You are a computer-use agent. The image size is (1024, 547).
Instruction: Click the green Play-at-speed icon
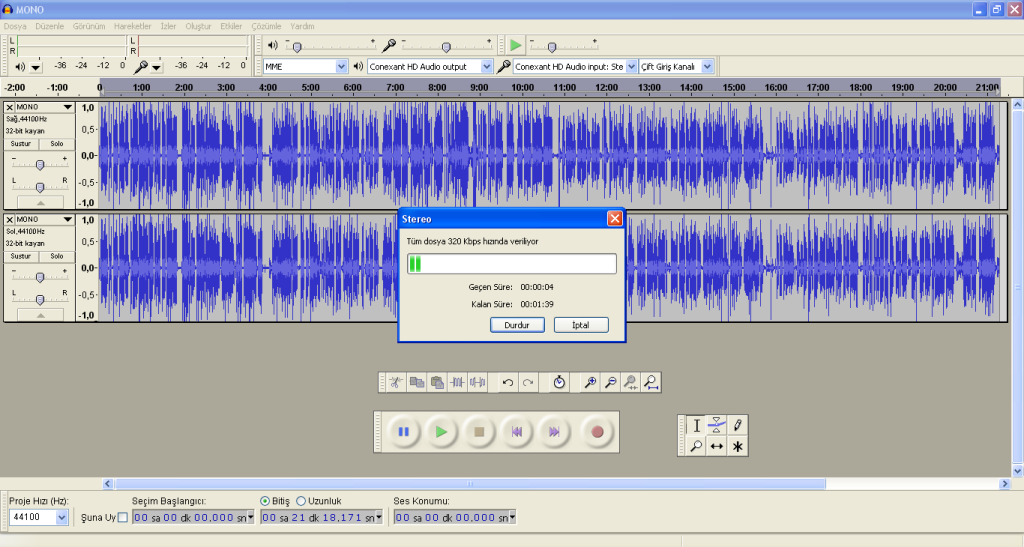pos(516,45)
